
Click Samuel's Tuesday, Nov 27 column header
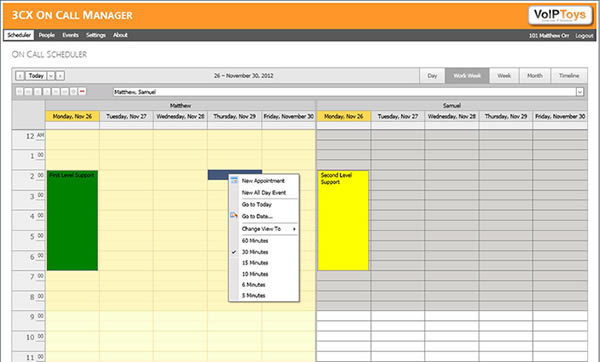pyautogui.click(x=398, y=116)
